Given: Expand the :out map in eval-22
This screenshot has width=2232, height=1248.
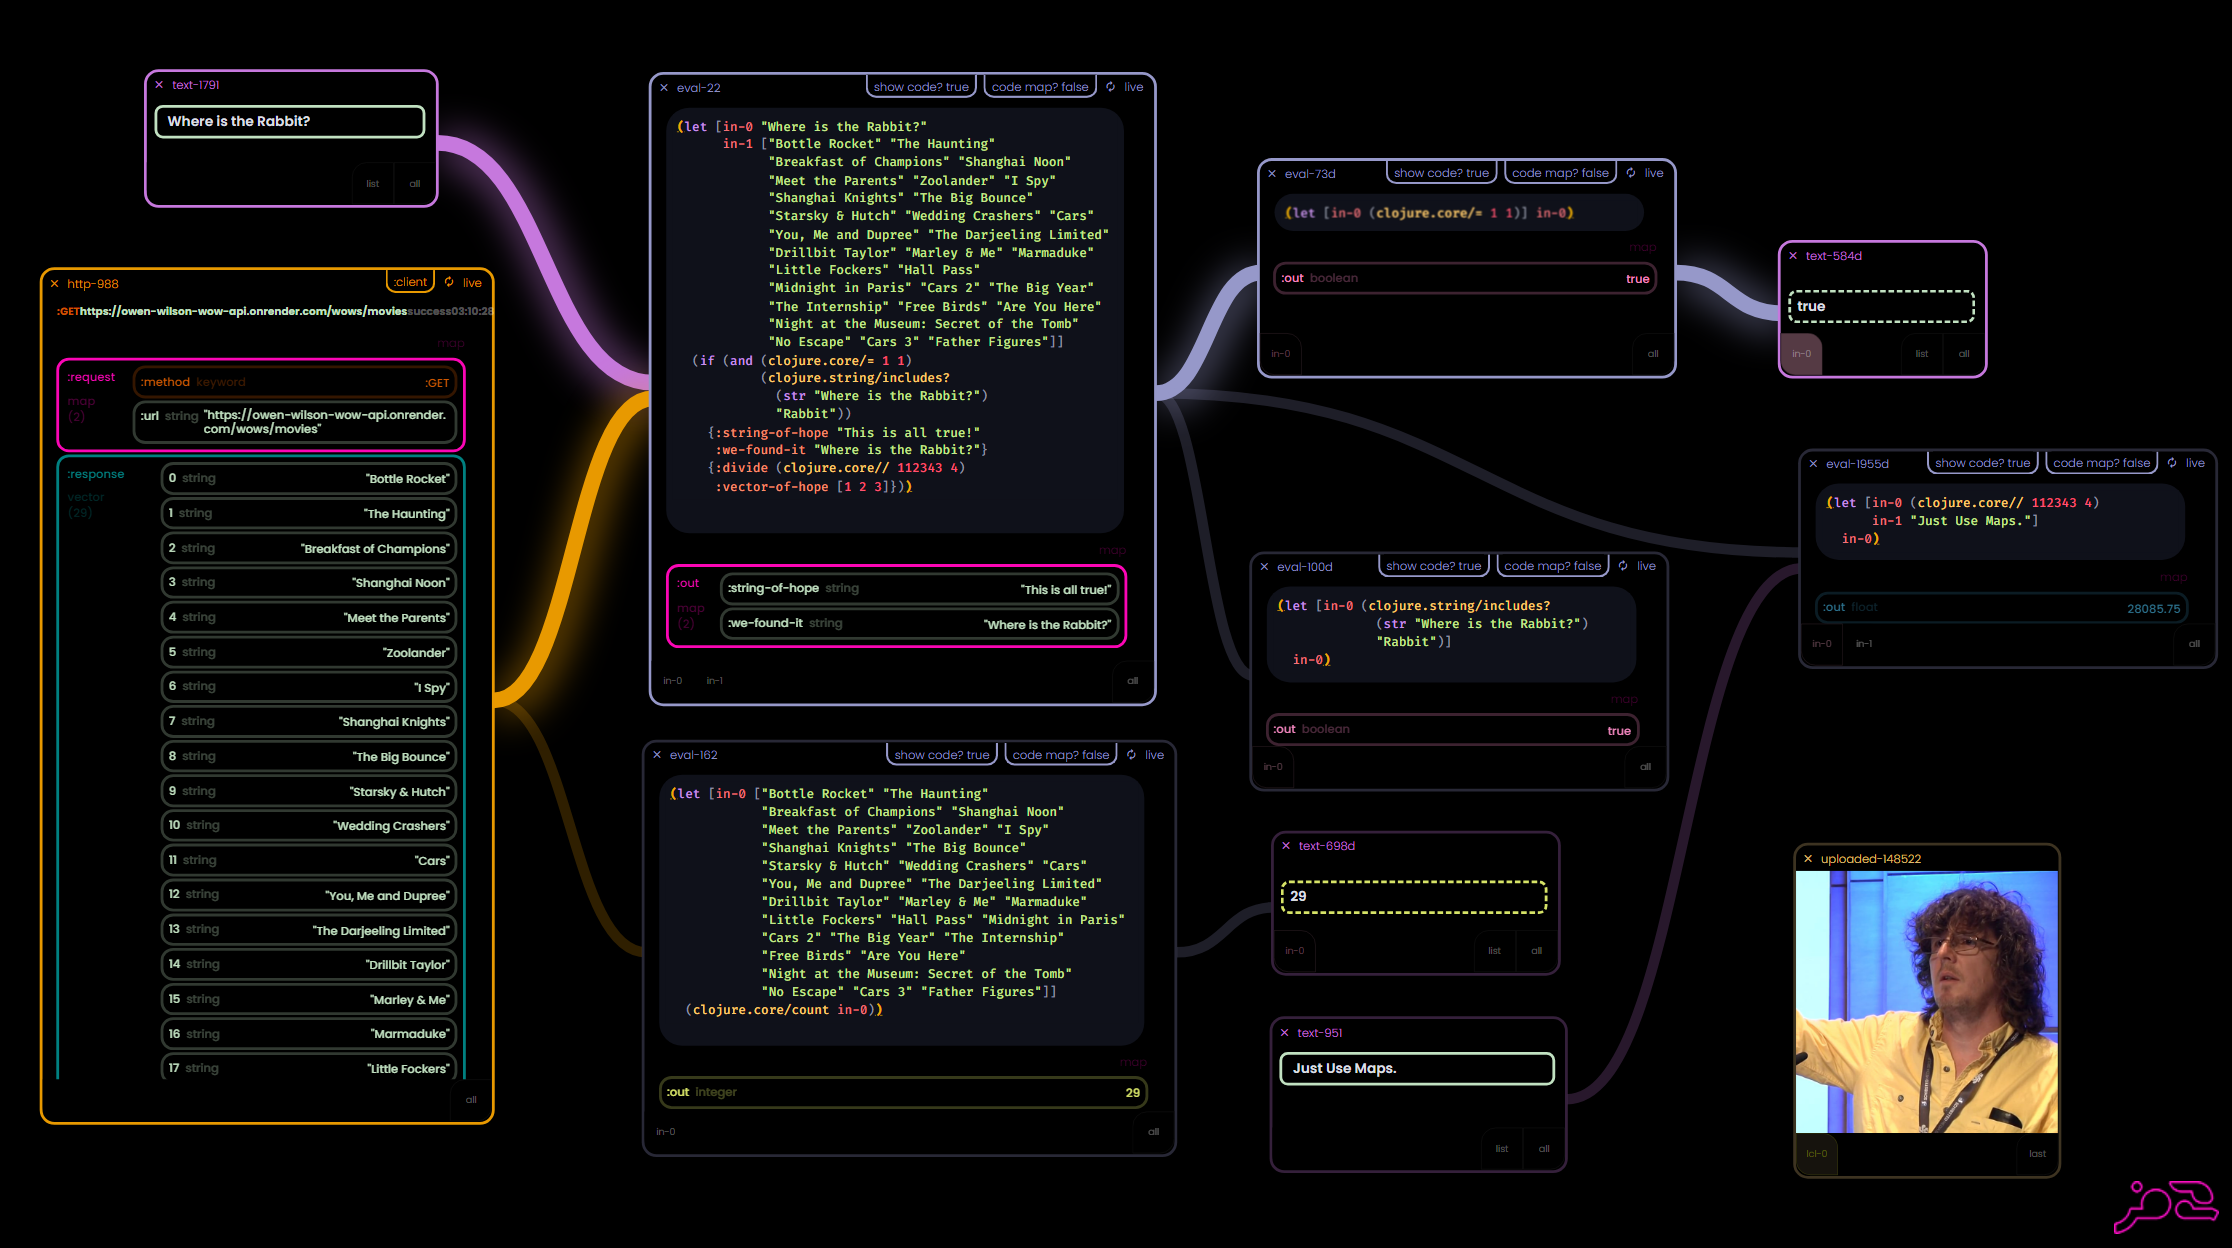Looking at the screenshot, I should [x=688, y=584].
